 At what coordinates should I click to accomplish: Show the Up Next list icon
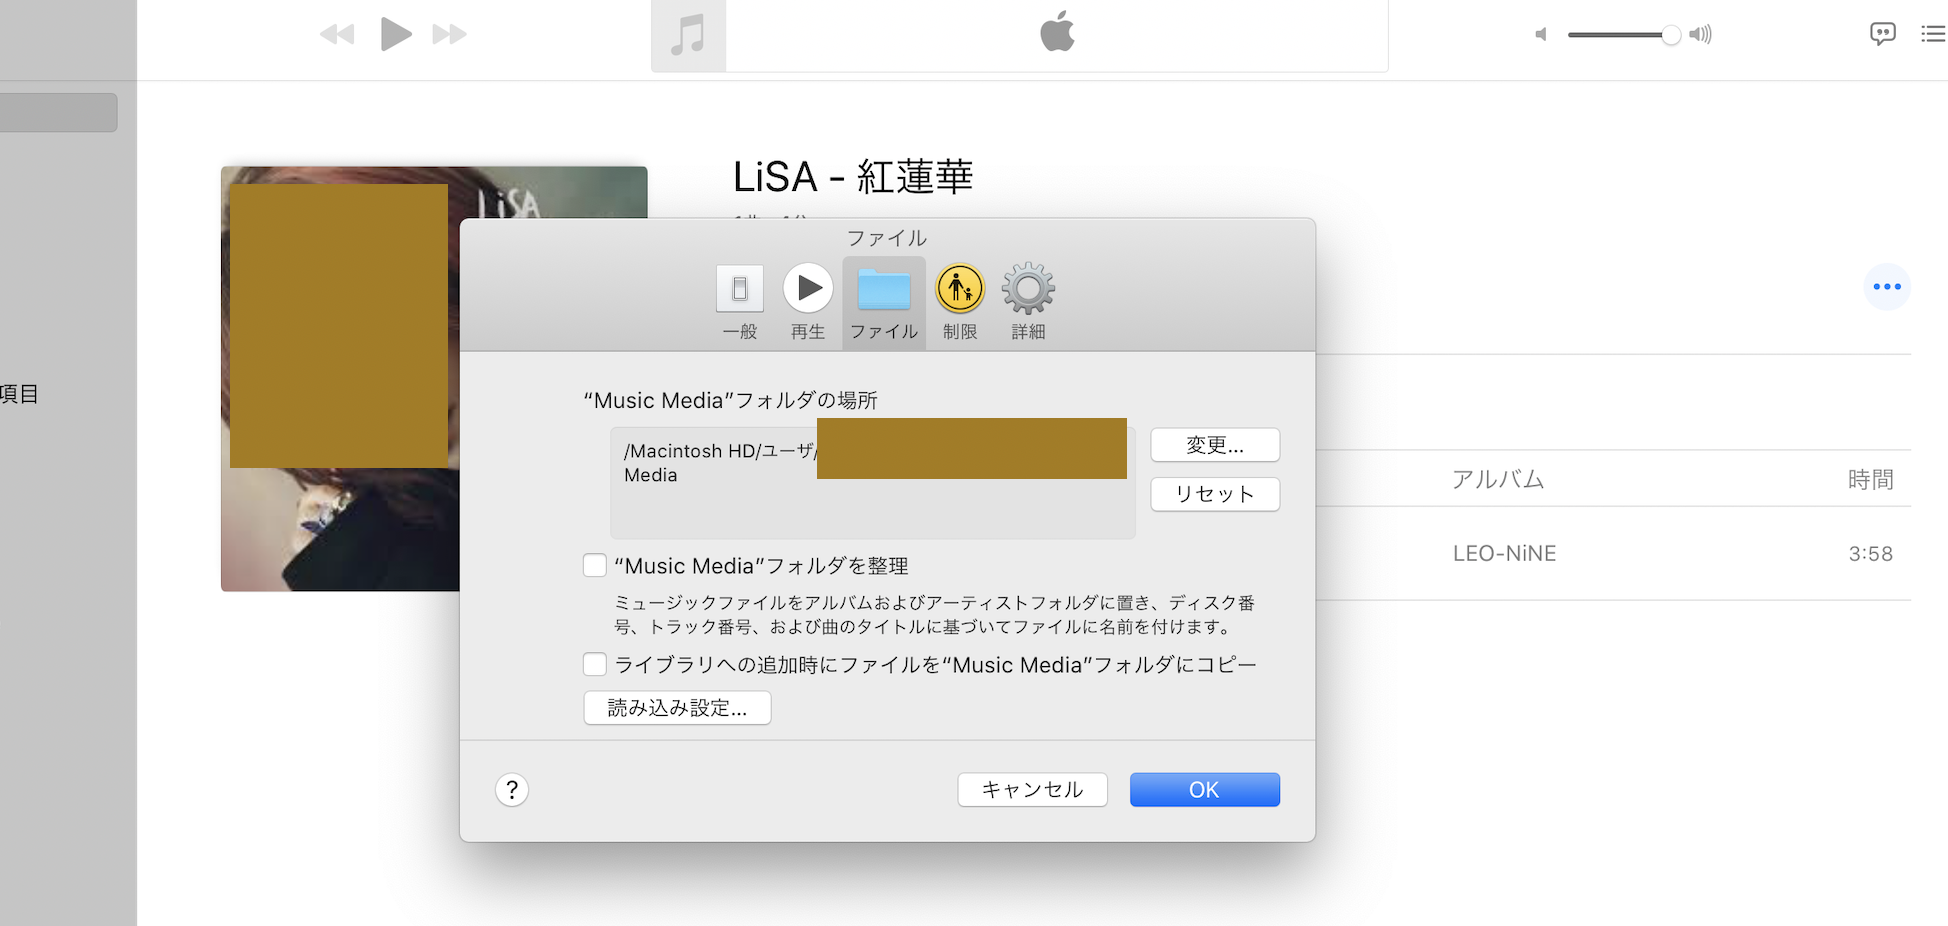coord(1933,34)
